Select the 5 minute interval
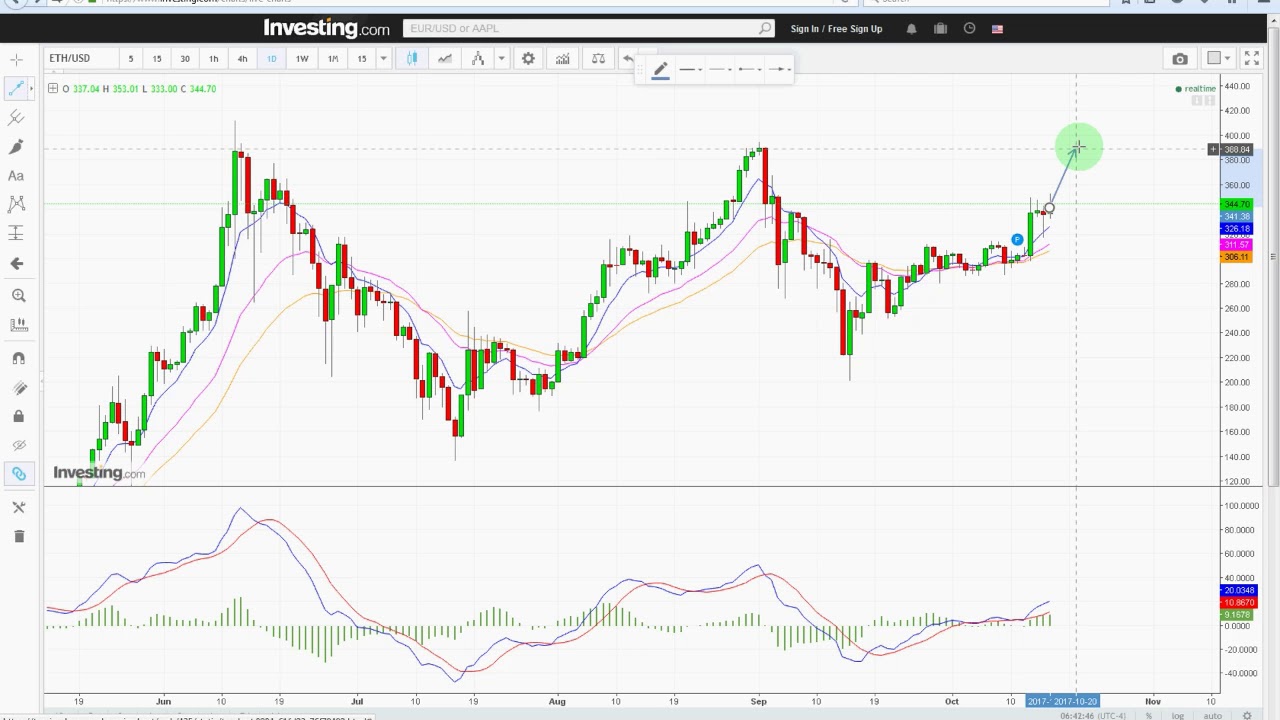This screenshot has width=1280, height=720. (x=130, y=59)
